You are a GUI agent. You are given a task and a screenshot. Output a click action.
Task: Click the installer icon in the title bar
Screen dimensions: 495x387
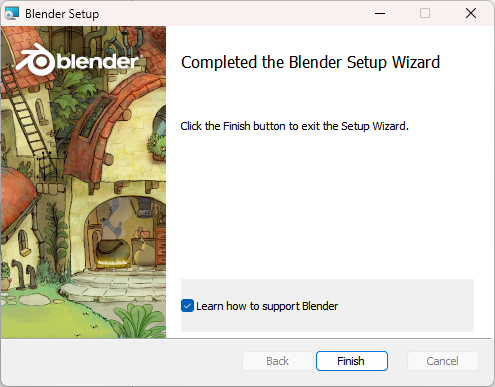[12, 13]
